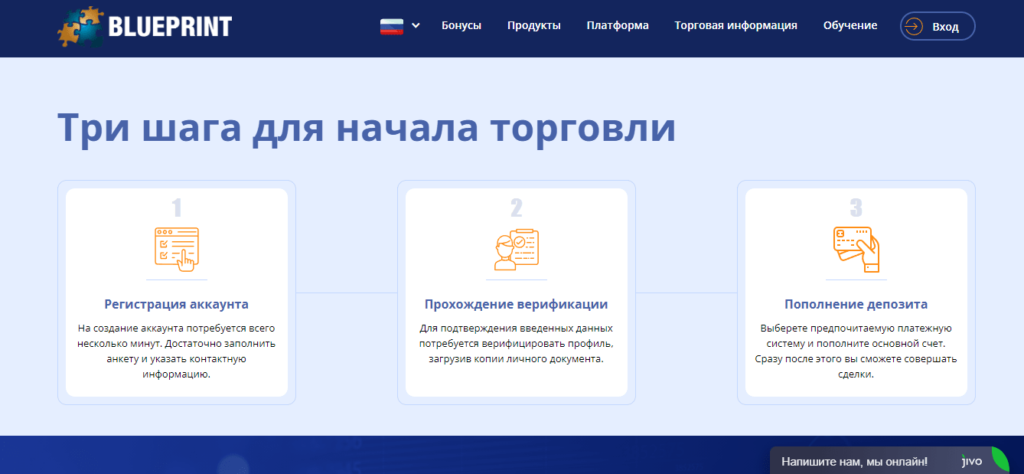Image resolution: width=1024 pixels, height=474 pixels.
Task: Click the BLUEPRINT logo text
Action: [169, 27]
